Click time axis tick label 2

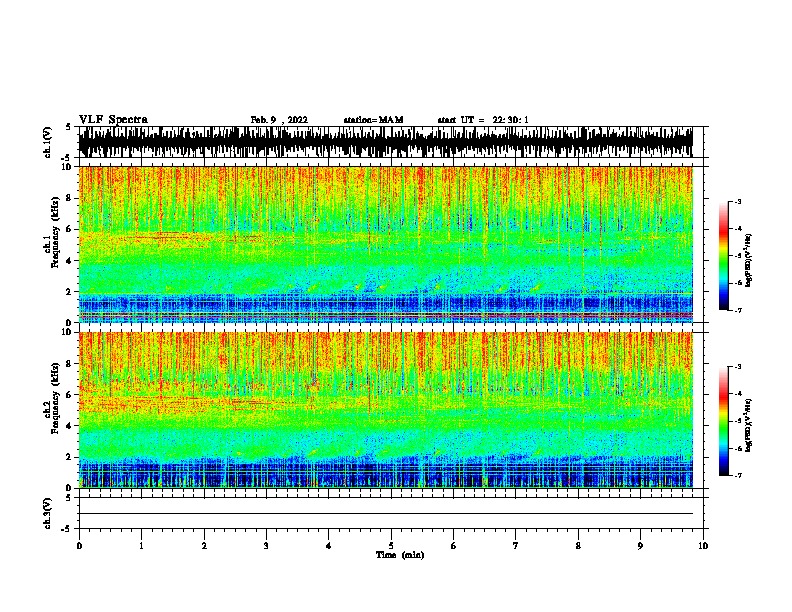coord(204,546)
